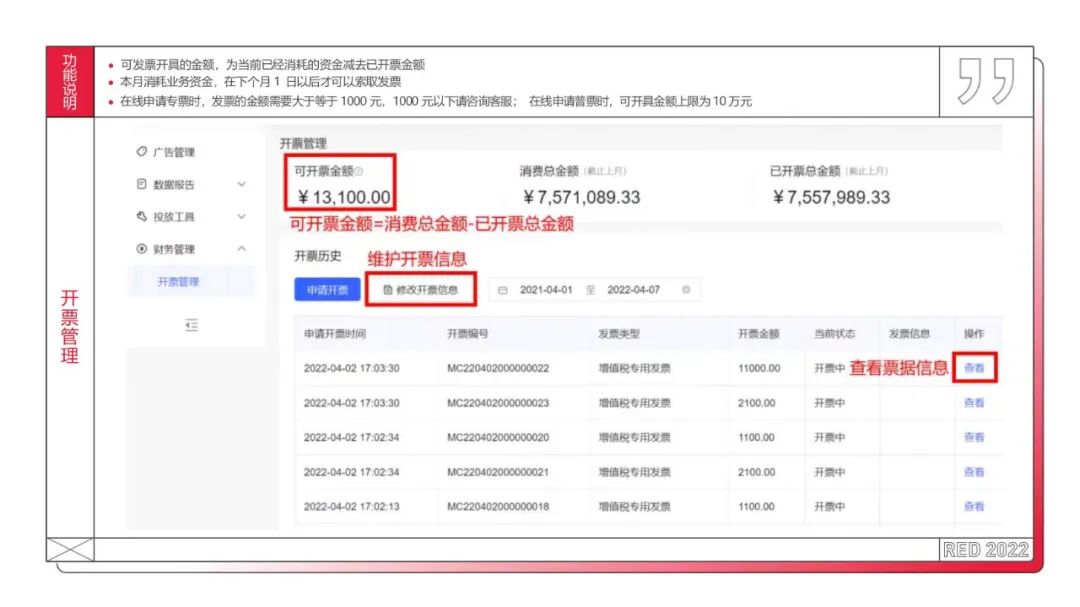Viewport: 1080px width, 607px height.
Task: Click 查看 for invoice MC220402000000018
Action: [974, 506]
